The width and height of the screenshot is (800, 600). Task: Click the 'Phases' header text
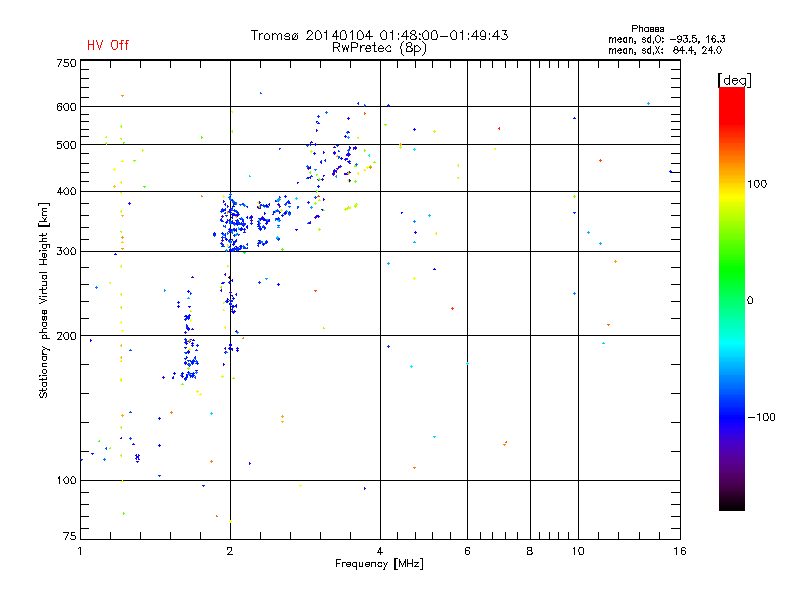click(x=647, y=29)
